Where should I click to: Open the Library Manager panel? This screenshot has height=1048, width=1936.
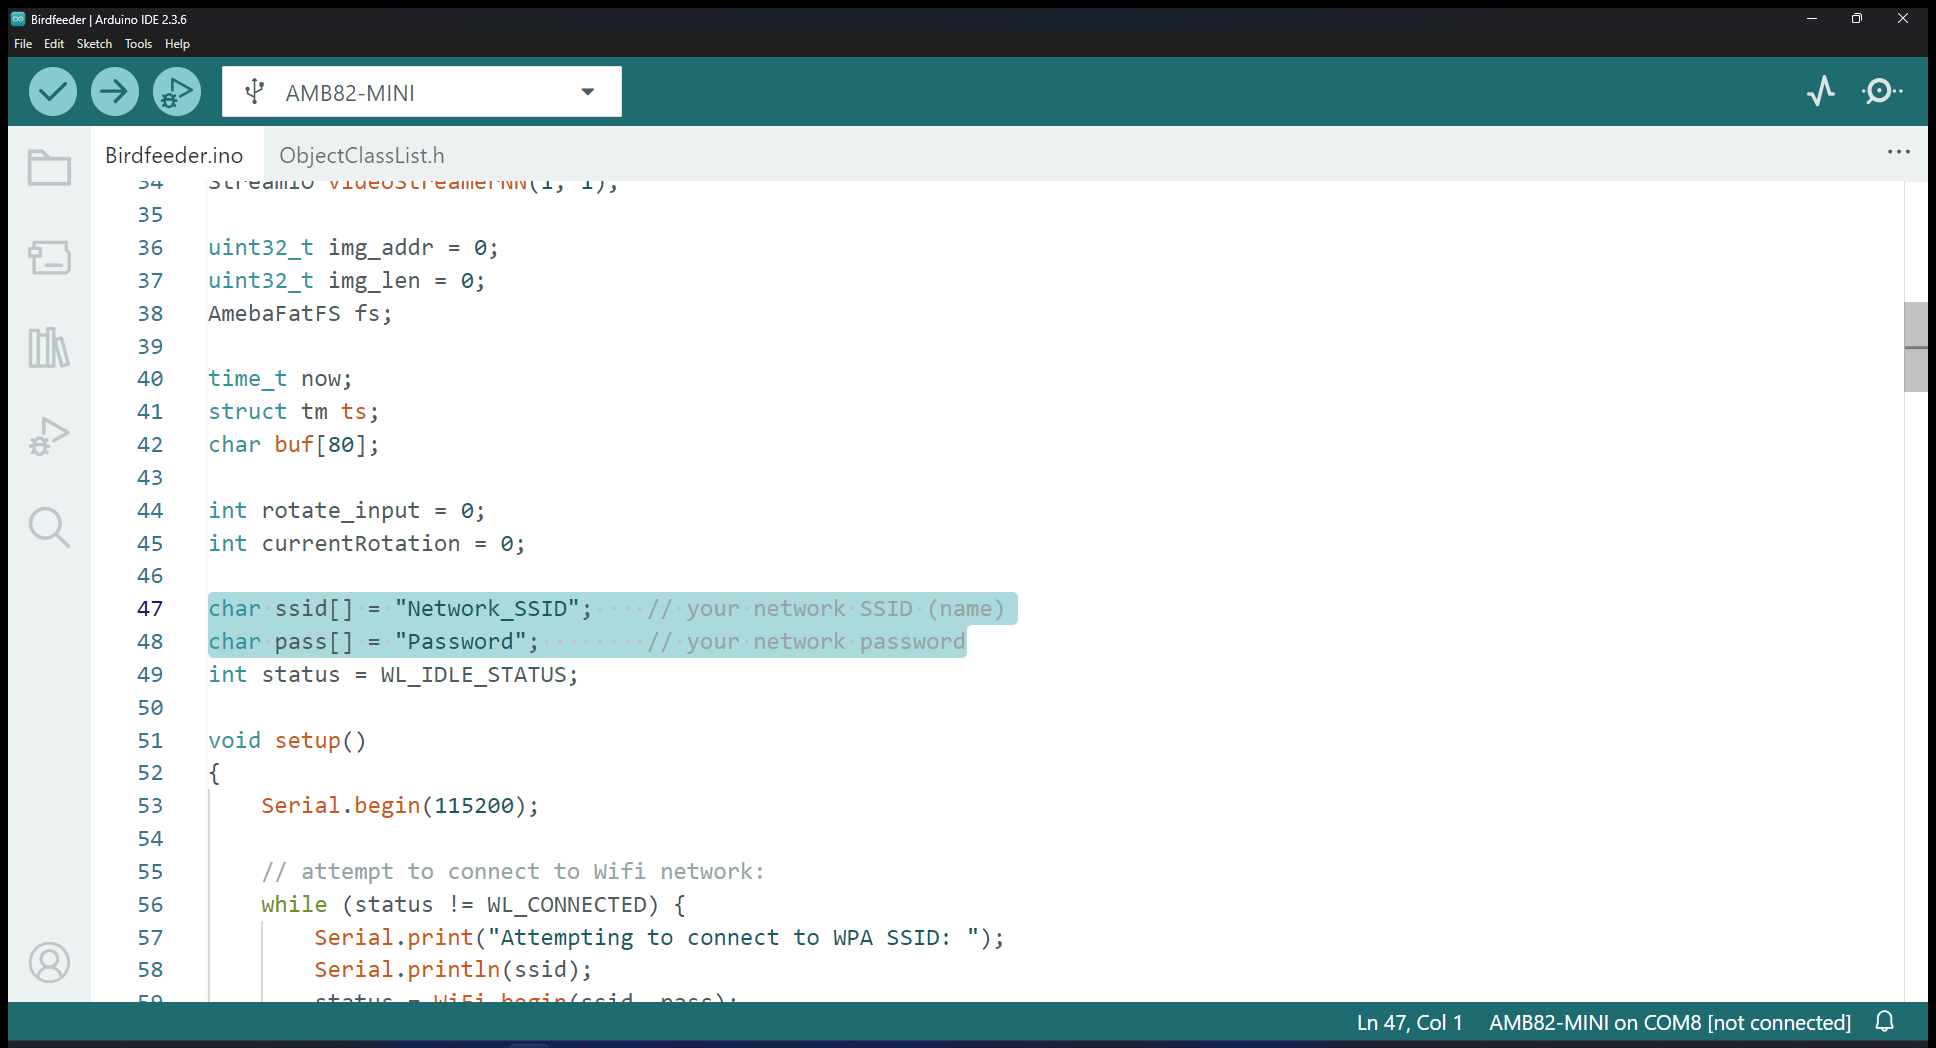pos(49,348)
